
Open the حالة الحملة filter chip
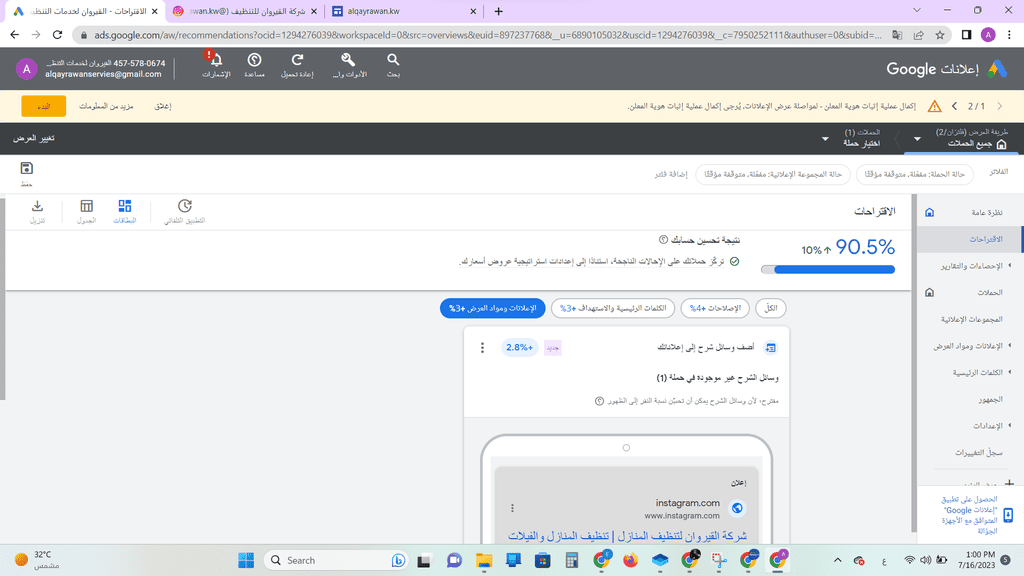tap(914, 174)
